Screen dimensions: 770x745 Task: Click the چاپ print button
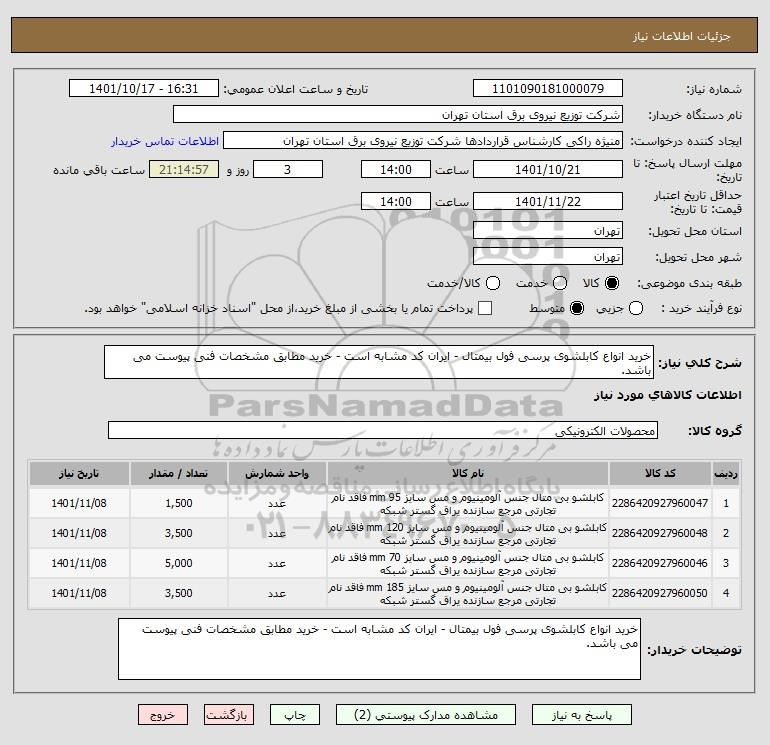(x=295, y=715)
